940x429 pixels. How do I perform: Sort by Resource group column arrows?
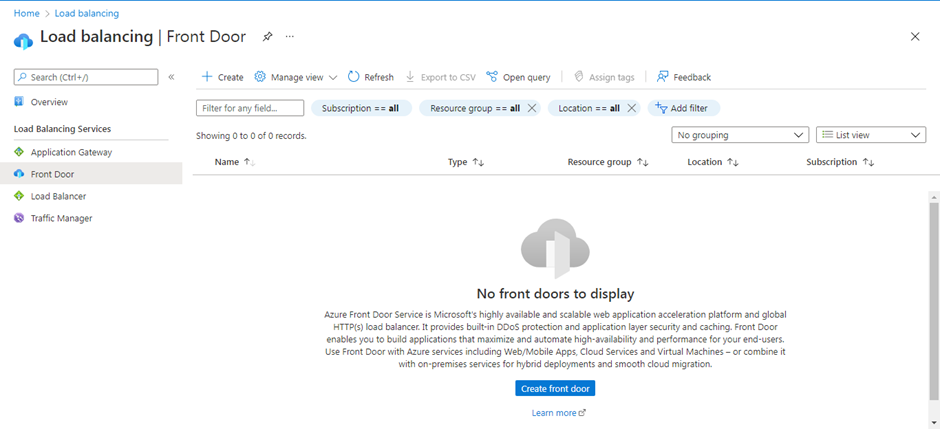[x=643, y=162]
